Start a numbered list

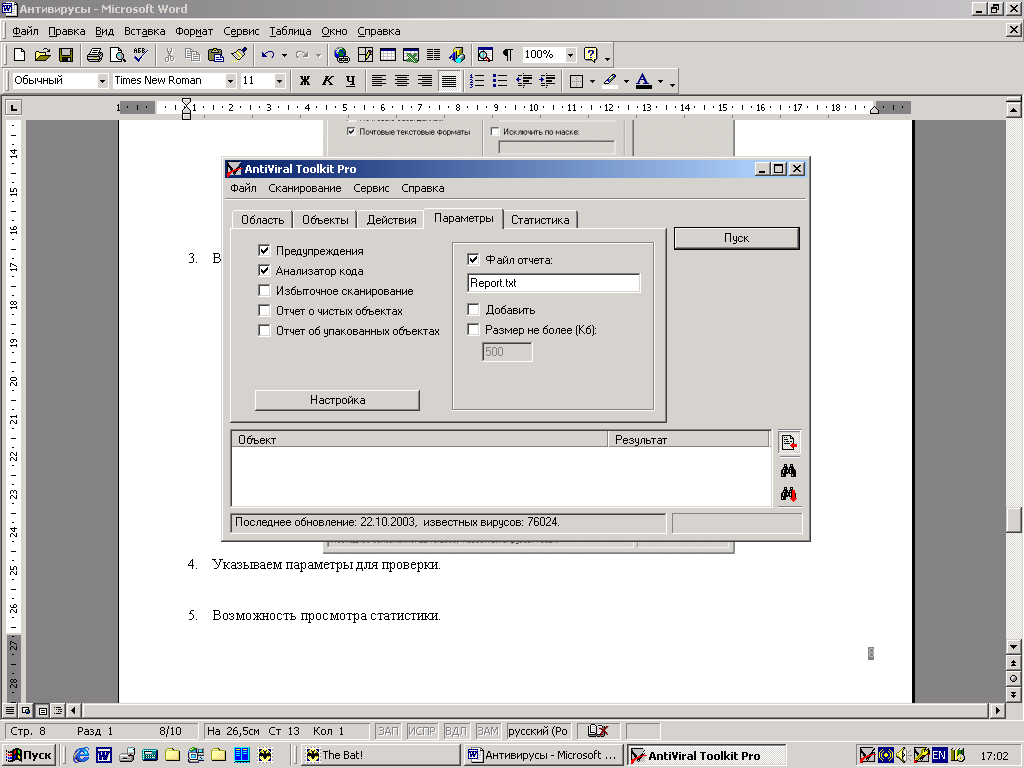(477, 81)
